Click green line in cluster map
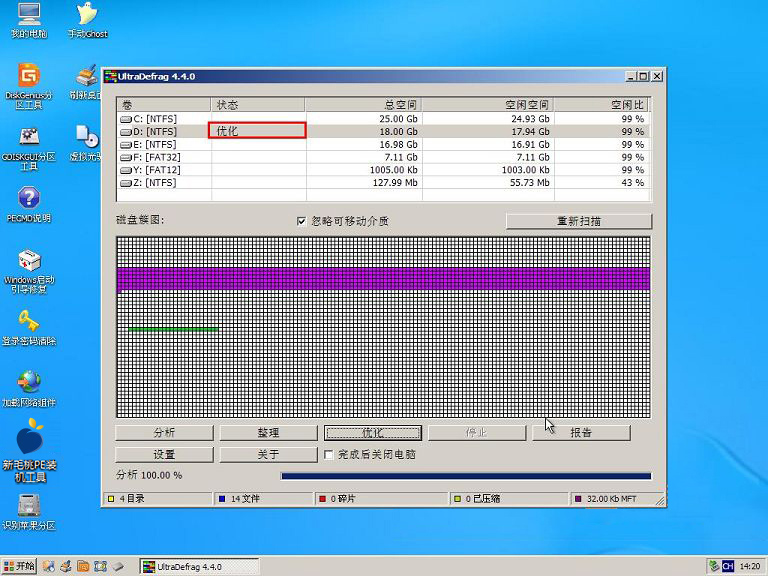Image resolution: width=768 pixels, height=576 pixels. 173,330
